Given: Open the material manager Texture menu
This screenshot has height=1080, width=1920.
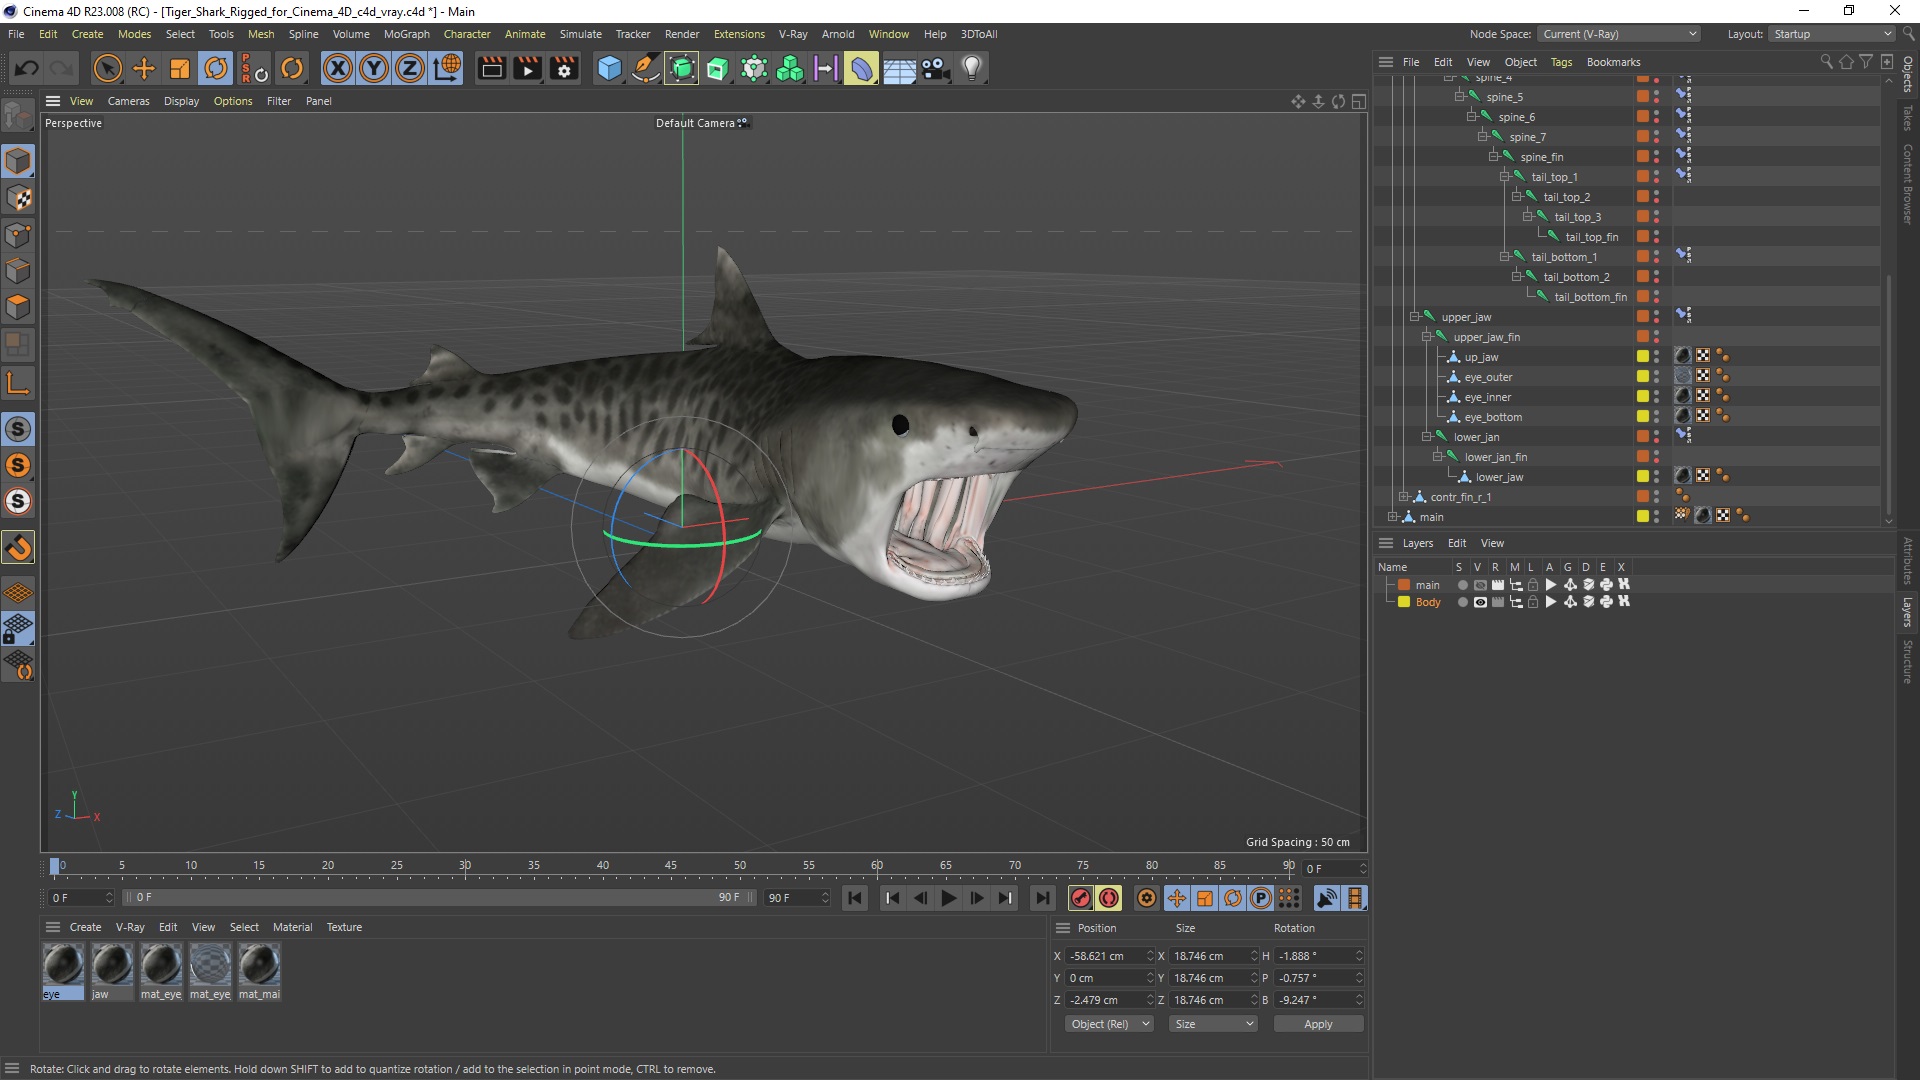Looking at the screenshot, I should (344, 927).
